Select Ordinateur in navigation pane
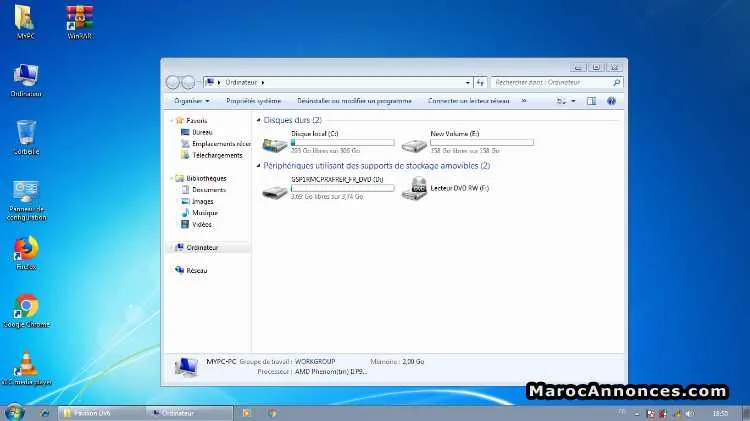Image resolution: width=750 pixels, height=421 pixels. coord(197,247)
